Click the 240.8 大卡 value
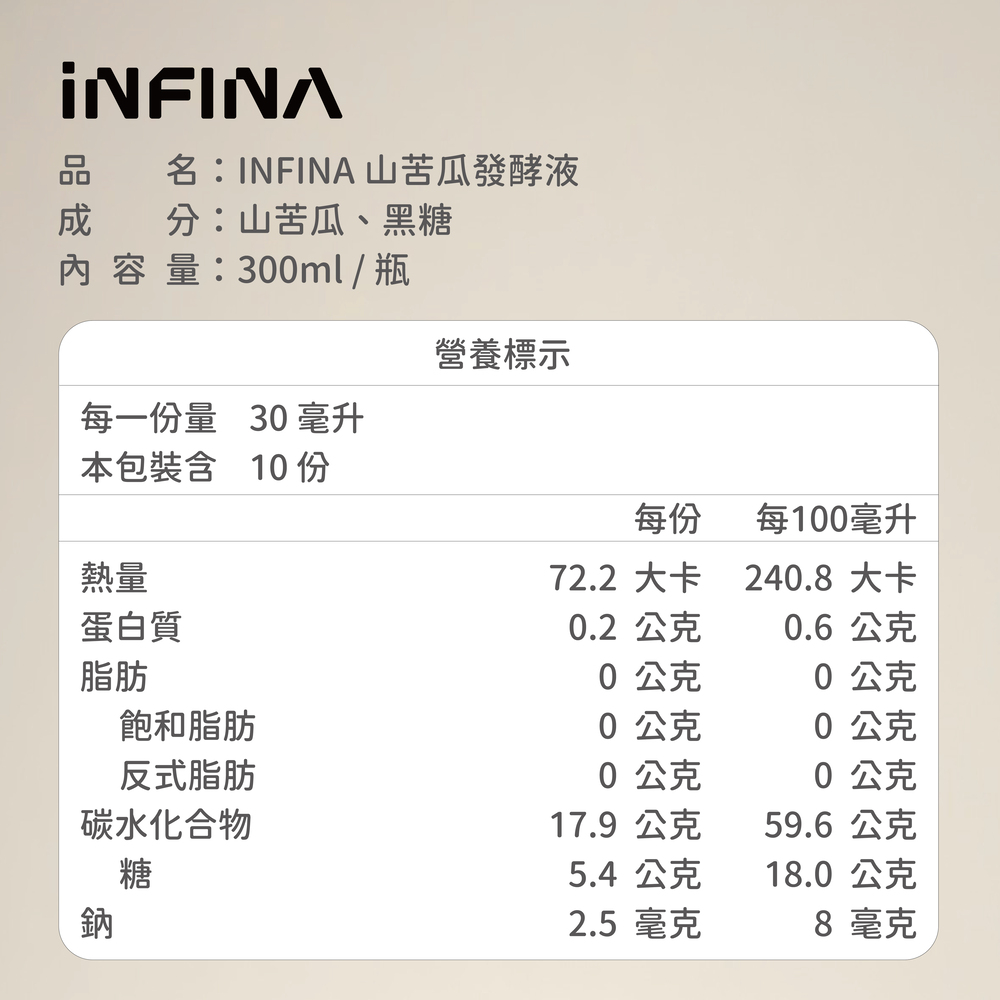 830,577
